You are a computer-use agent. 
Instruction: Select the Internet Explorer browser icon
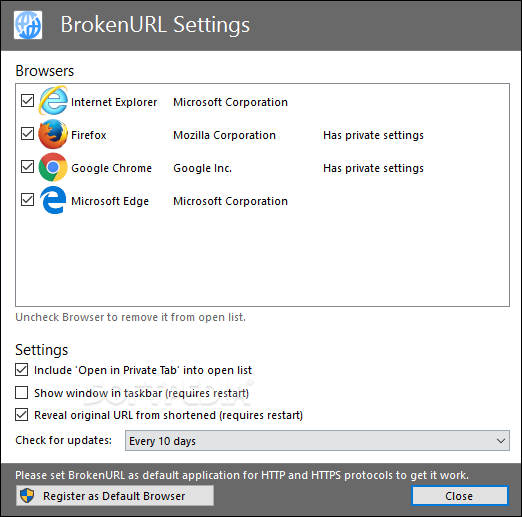click(x=53, y=100)
